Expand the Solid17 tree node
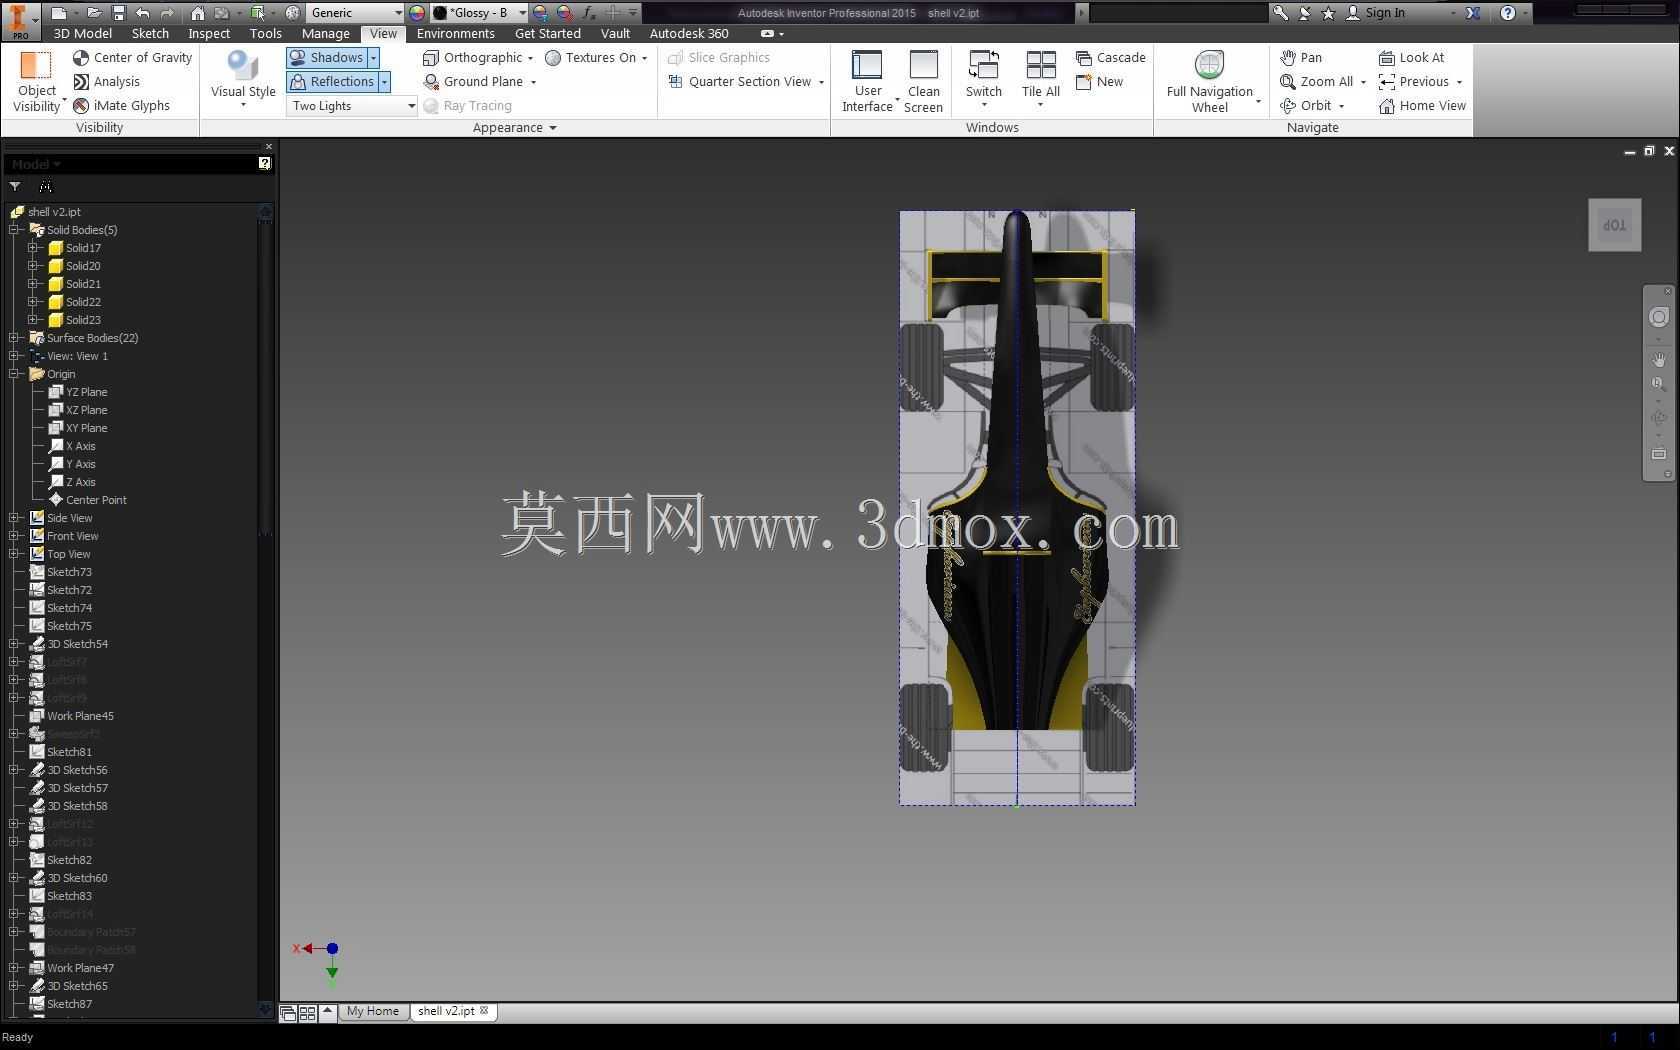The height and width of the screenshot is (1050, 1680). (x=33, y=248)
